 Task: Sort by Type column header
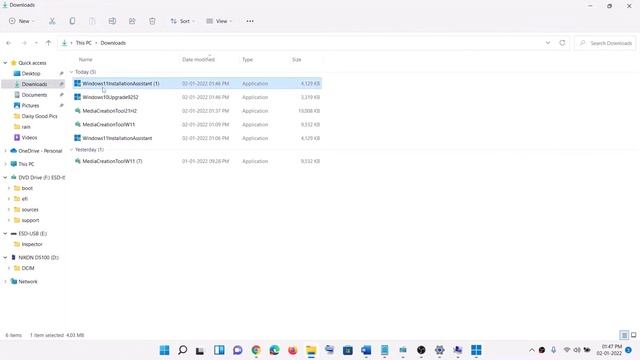click(x=247, y=60)
